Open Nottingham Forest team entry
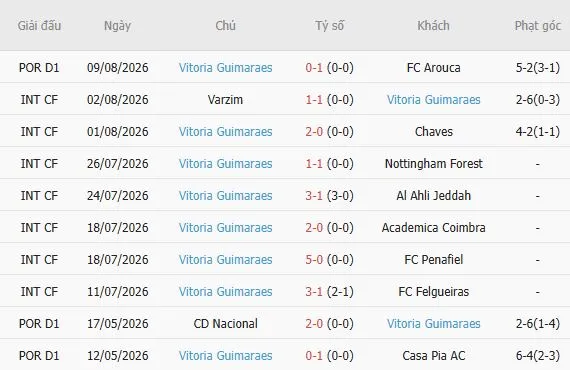This screenshot has height=370, width=570. (x=434, y=164)
